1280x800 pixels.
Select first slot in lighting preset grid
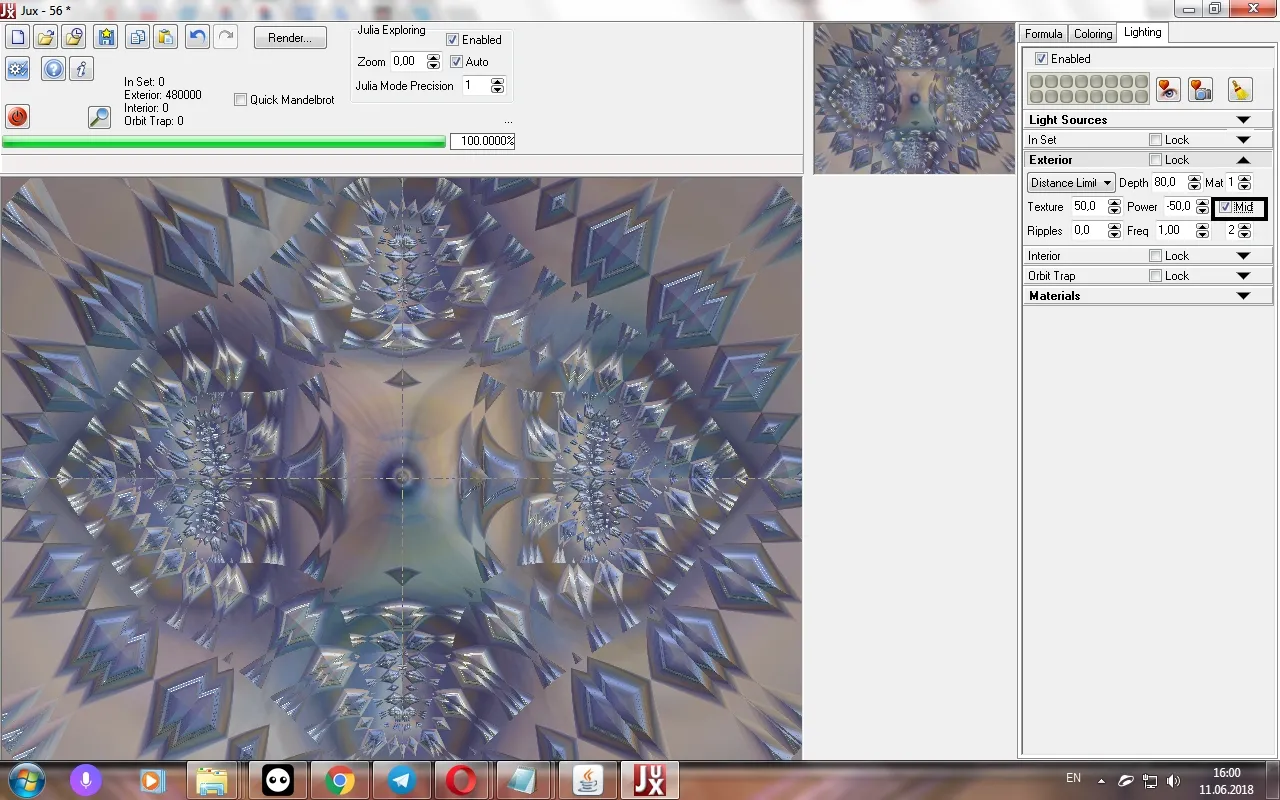(1037, 82)
